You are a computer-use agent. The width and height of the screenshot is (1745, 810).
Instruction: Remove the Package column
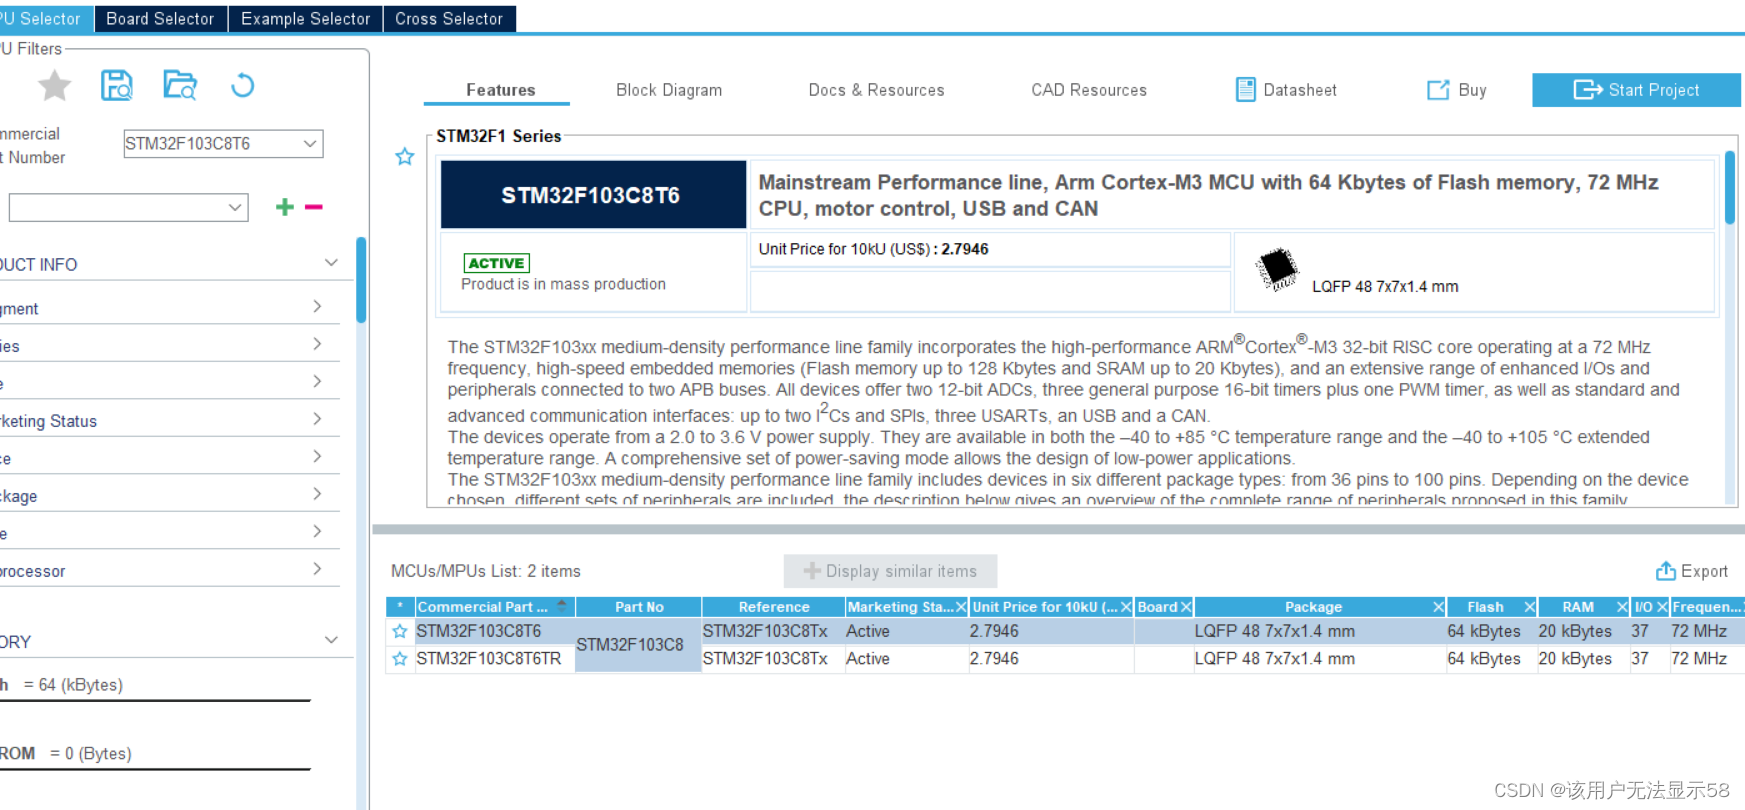tap(1438, 607)
